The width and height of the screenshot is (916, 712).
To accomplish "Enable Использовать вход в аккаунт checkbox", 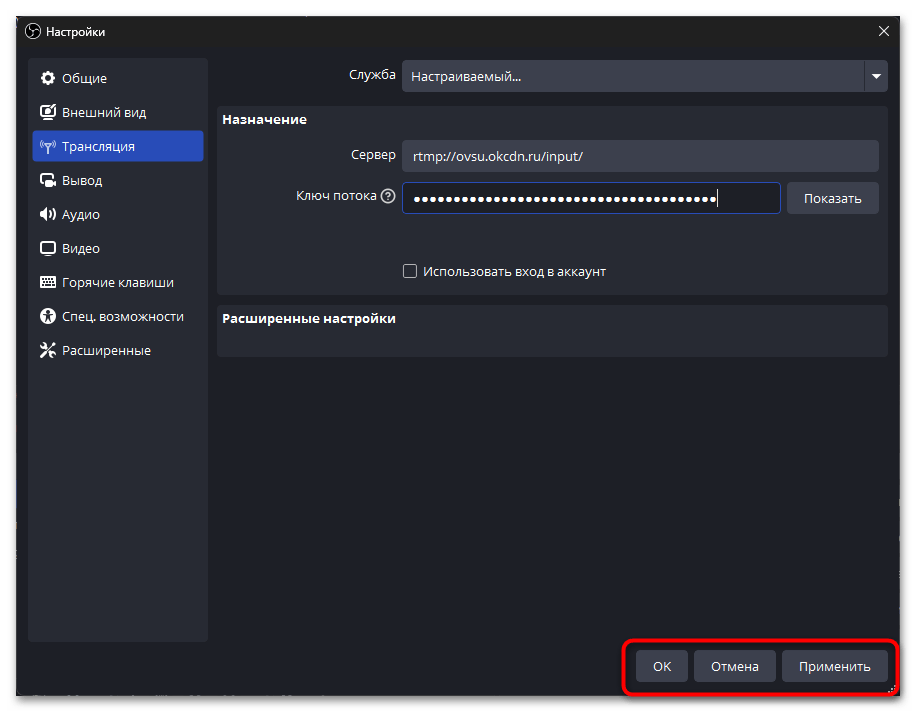I will coord(409,271).
